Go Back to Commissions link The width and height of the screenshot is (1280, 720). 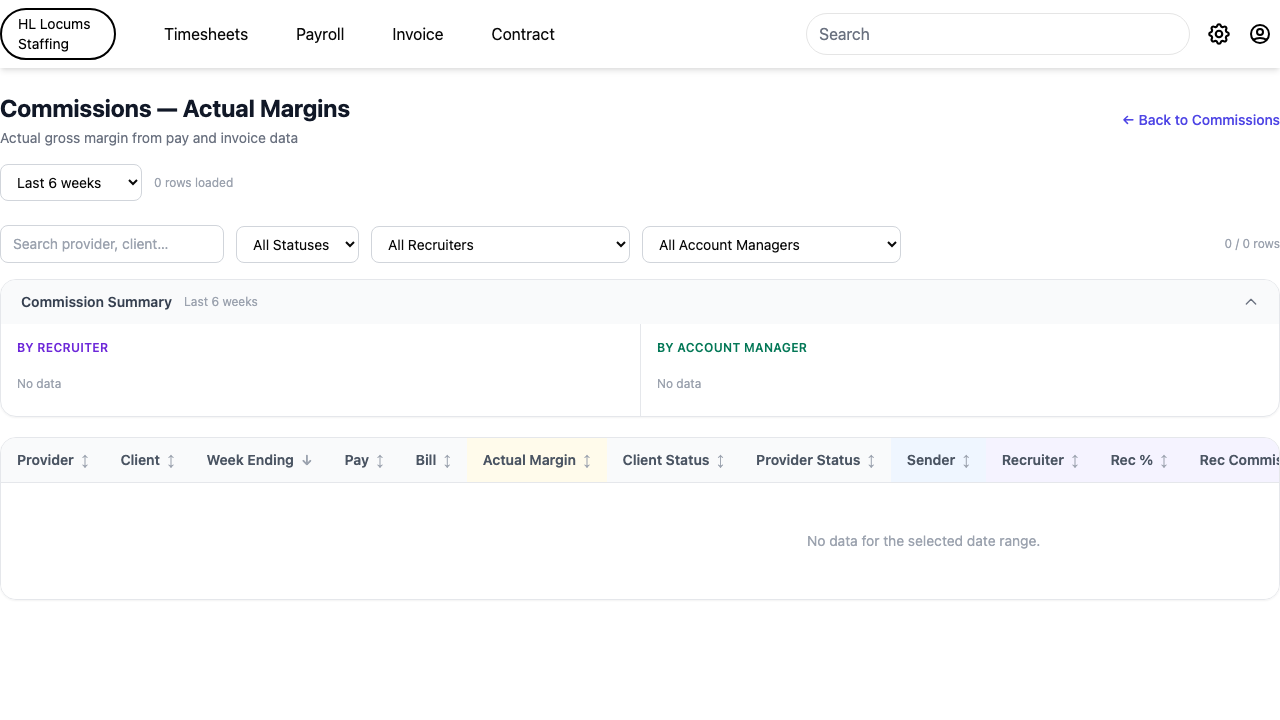[x=1201, y=120]
